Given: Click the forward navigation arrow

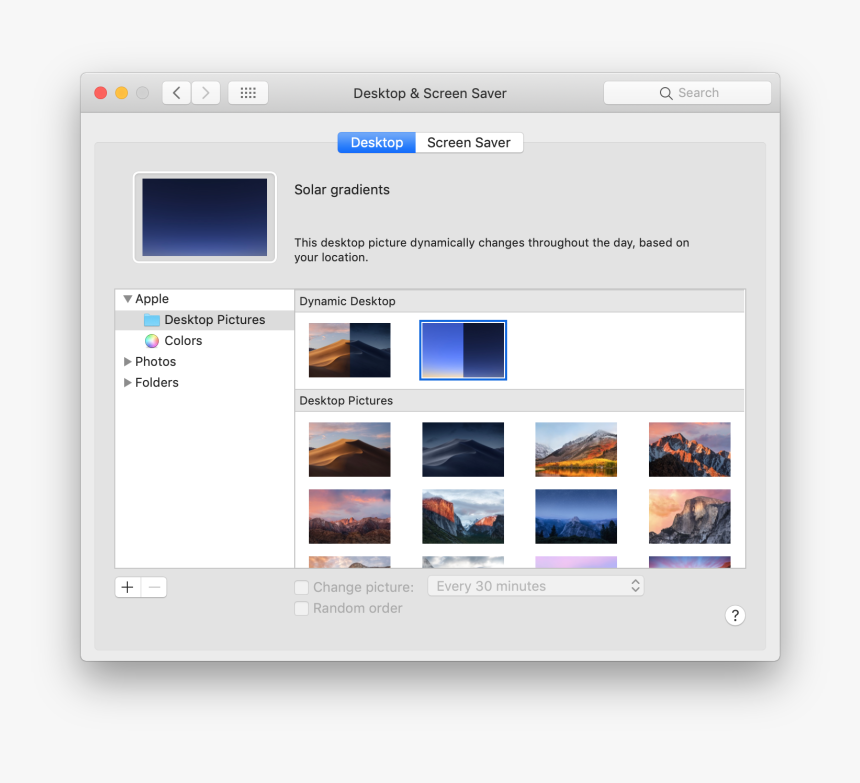Looking at the screenshot, I should click(206, 92).
